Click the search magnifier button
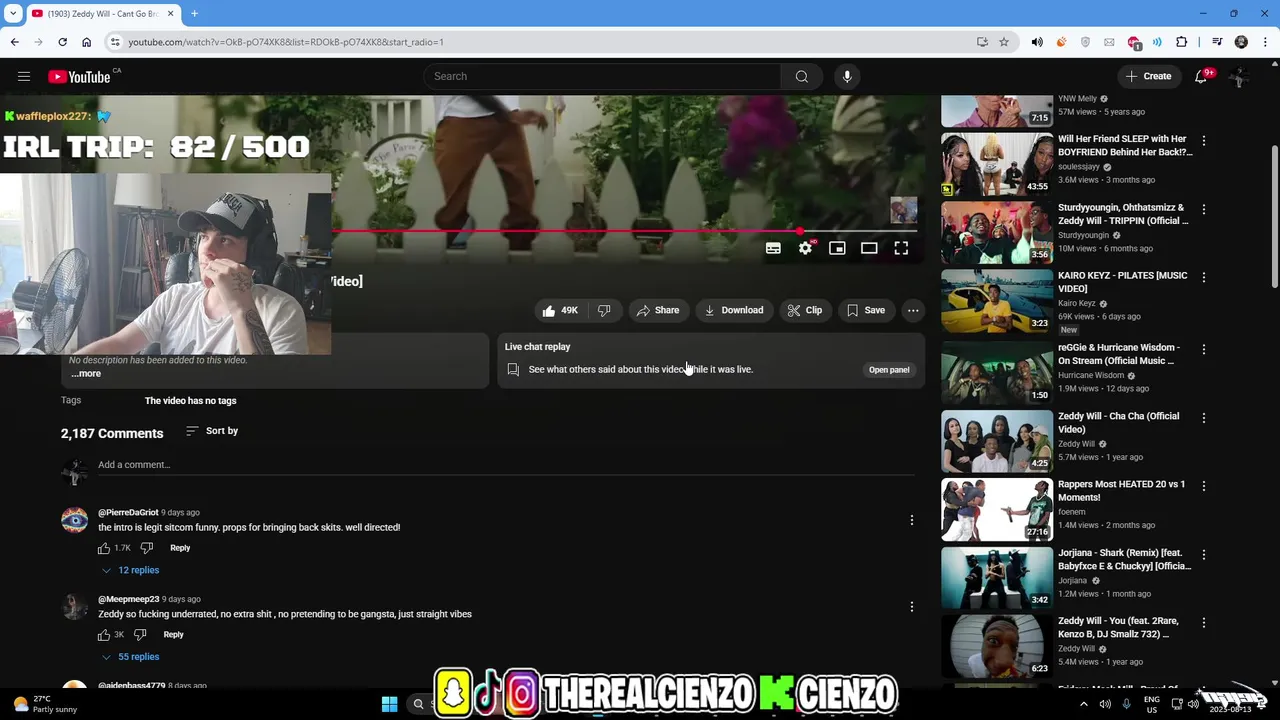The image size is (1280, 720). tap(801, 76)
